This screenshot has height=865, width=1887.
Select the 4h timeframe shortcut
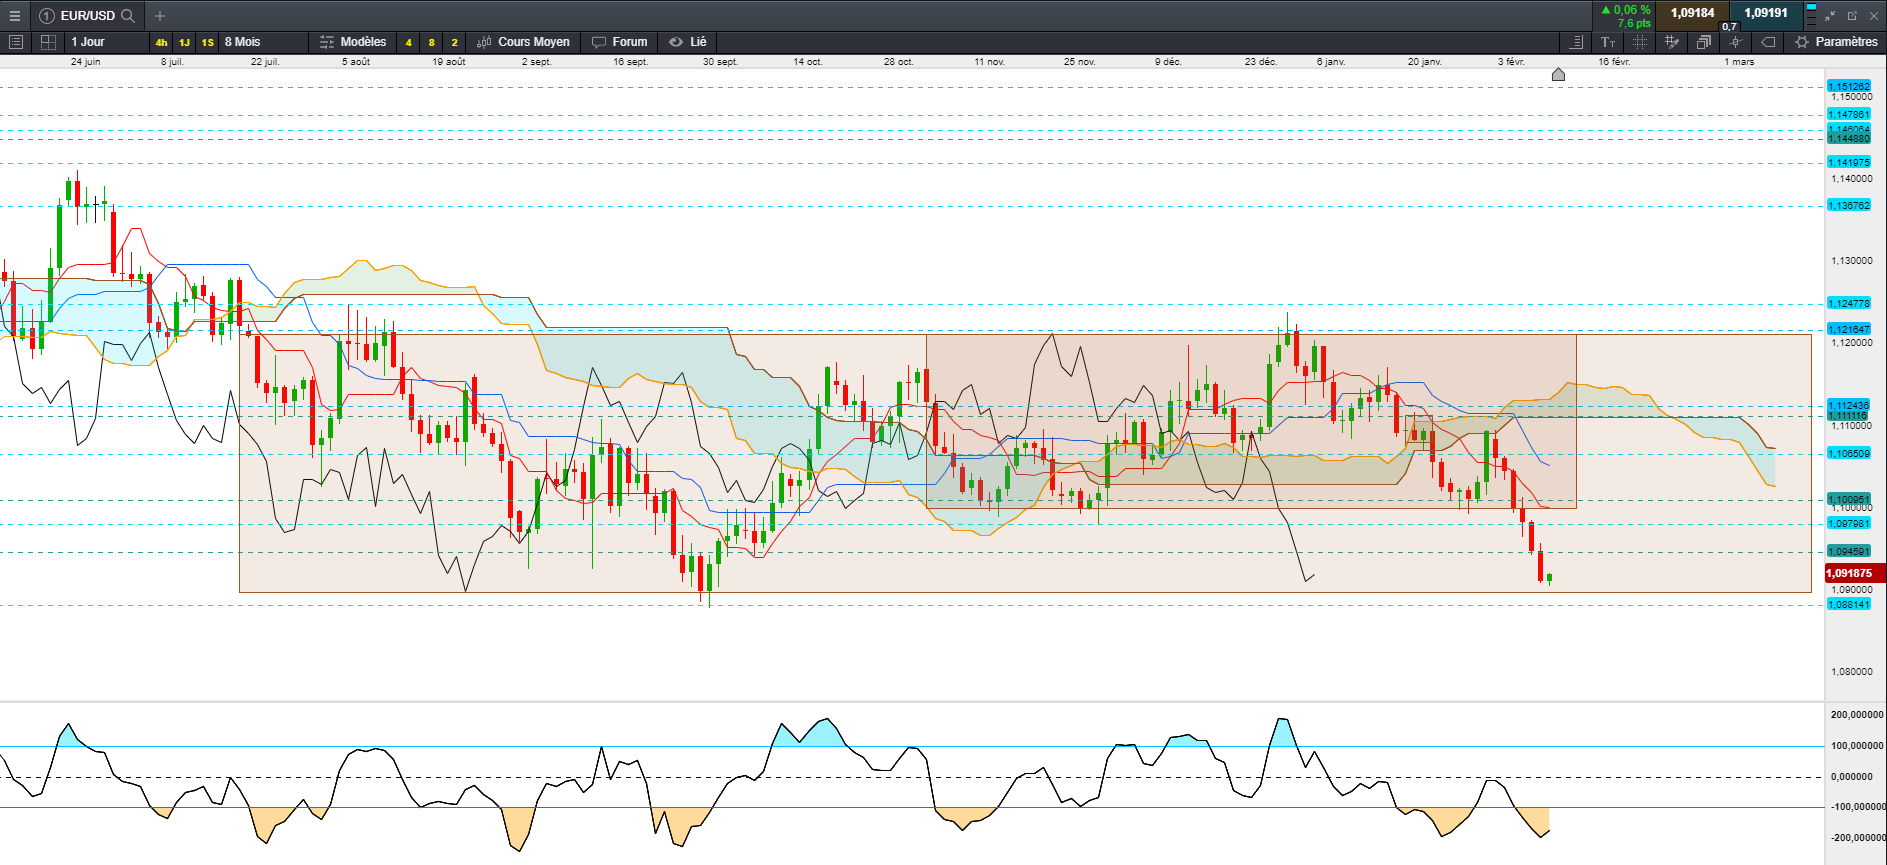click(x=161, y=42)
